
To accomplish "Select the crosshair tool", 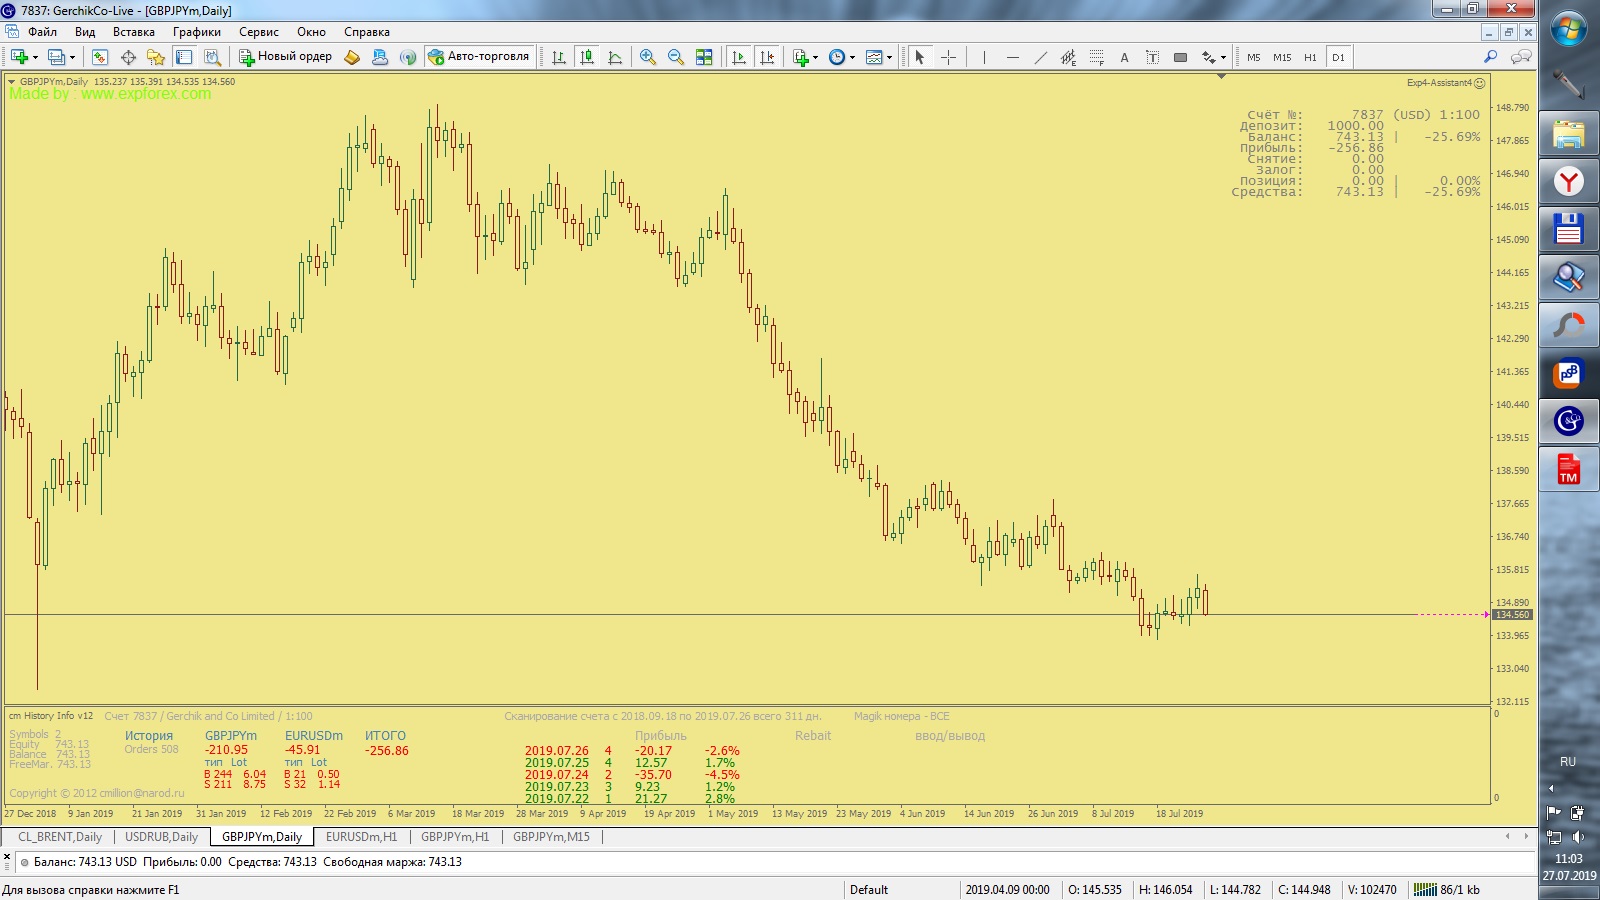I will coord(948,57).
